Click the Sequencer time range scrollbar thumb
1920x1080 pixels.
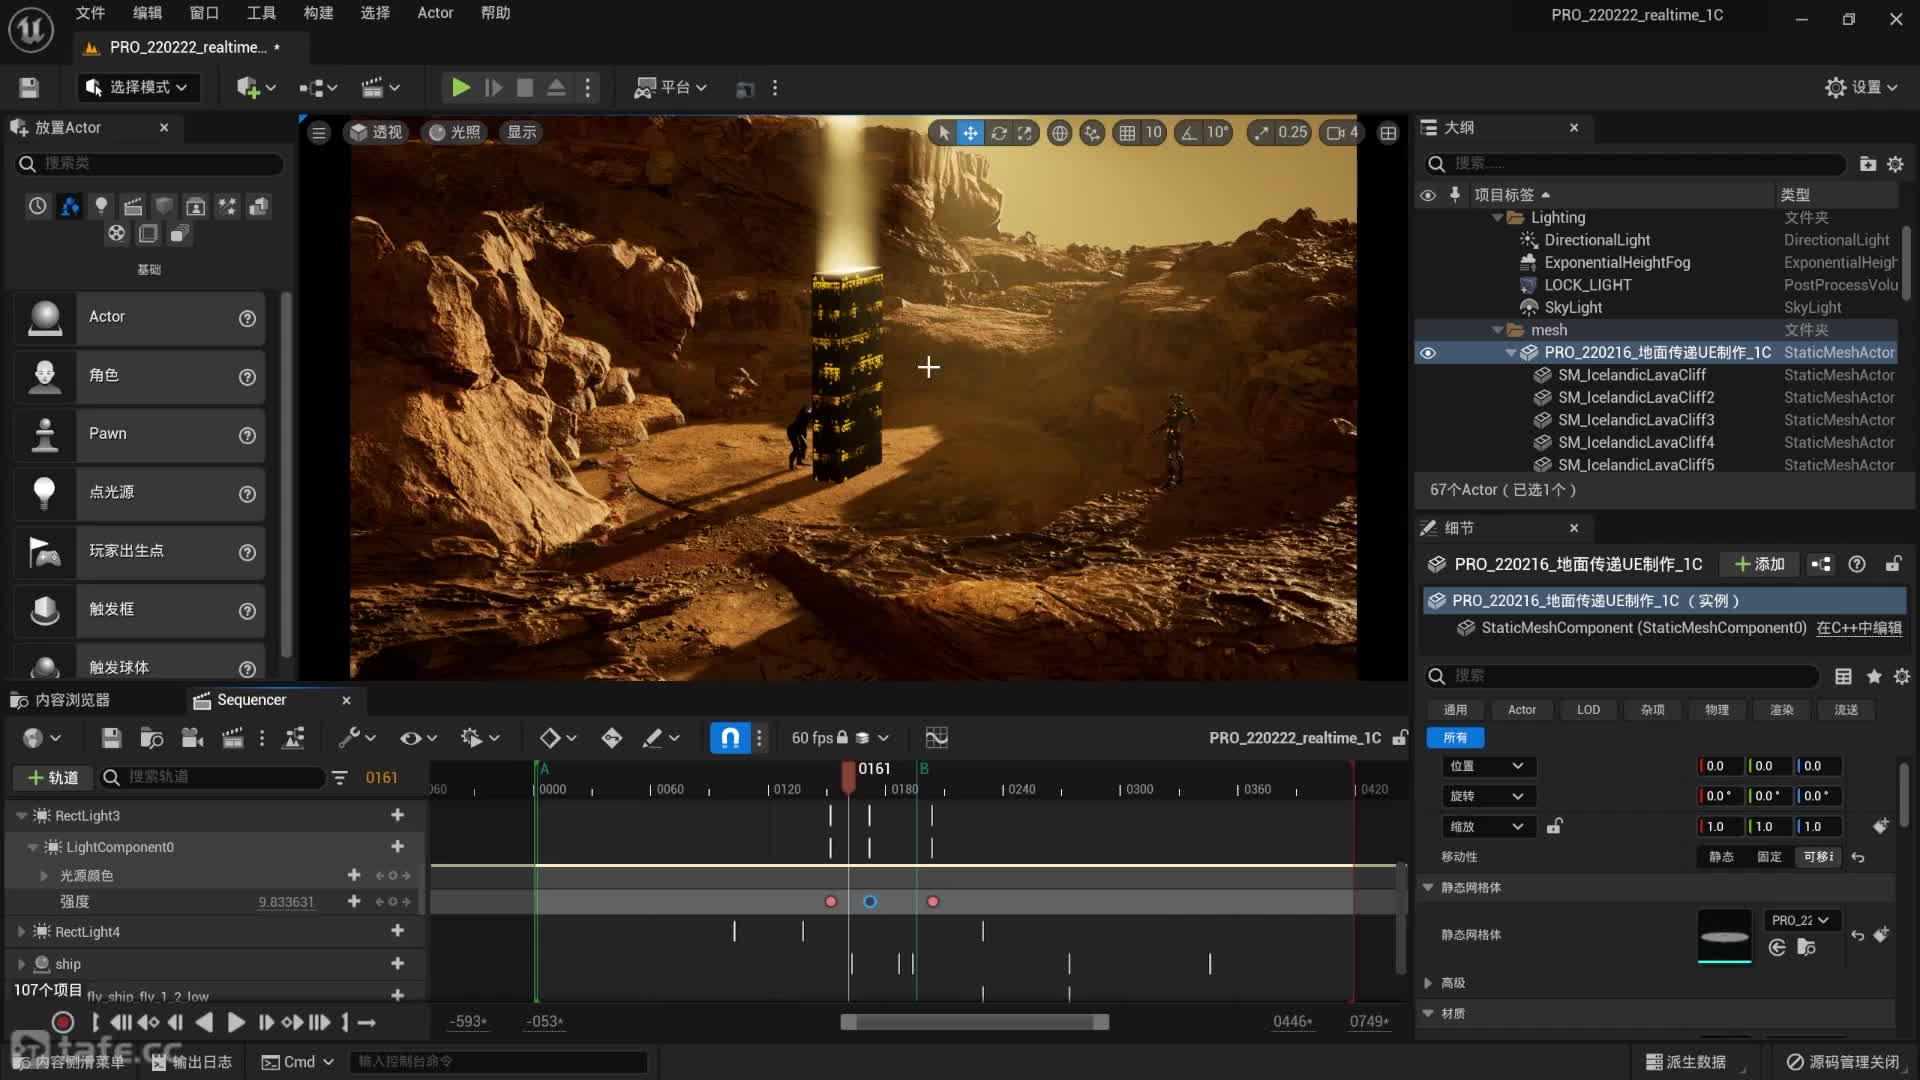(x=975, y=1022)
